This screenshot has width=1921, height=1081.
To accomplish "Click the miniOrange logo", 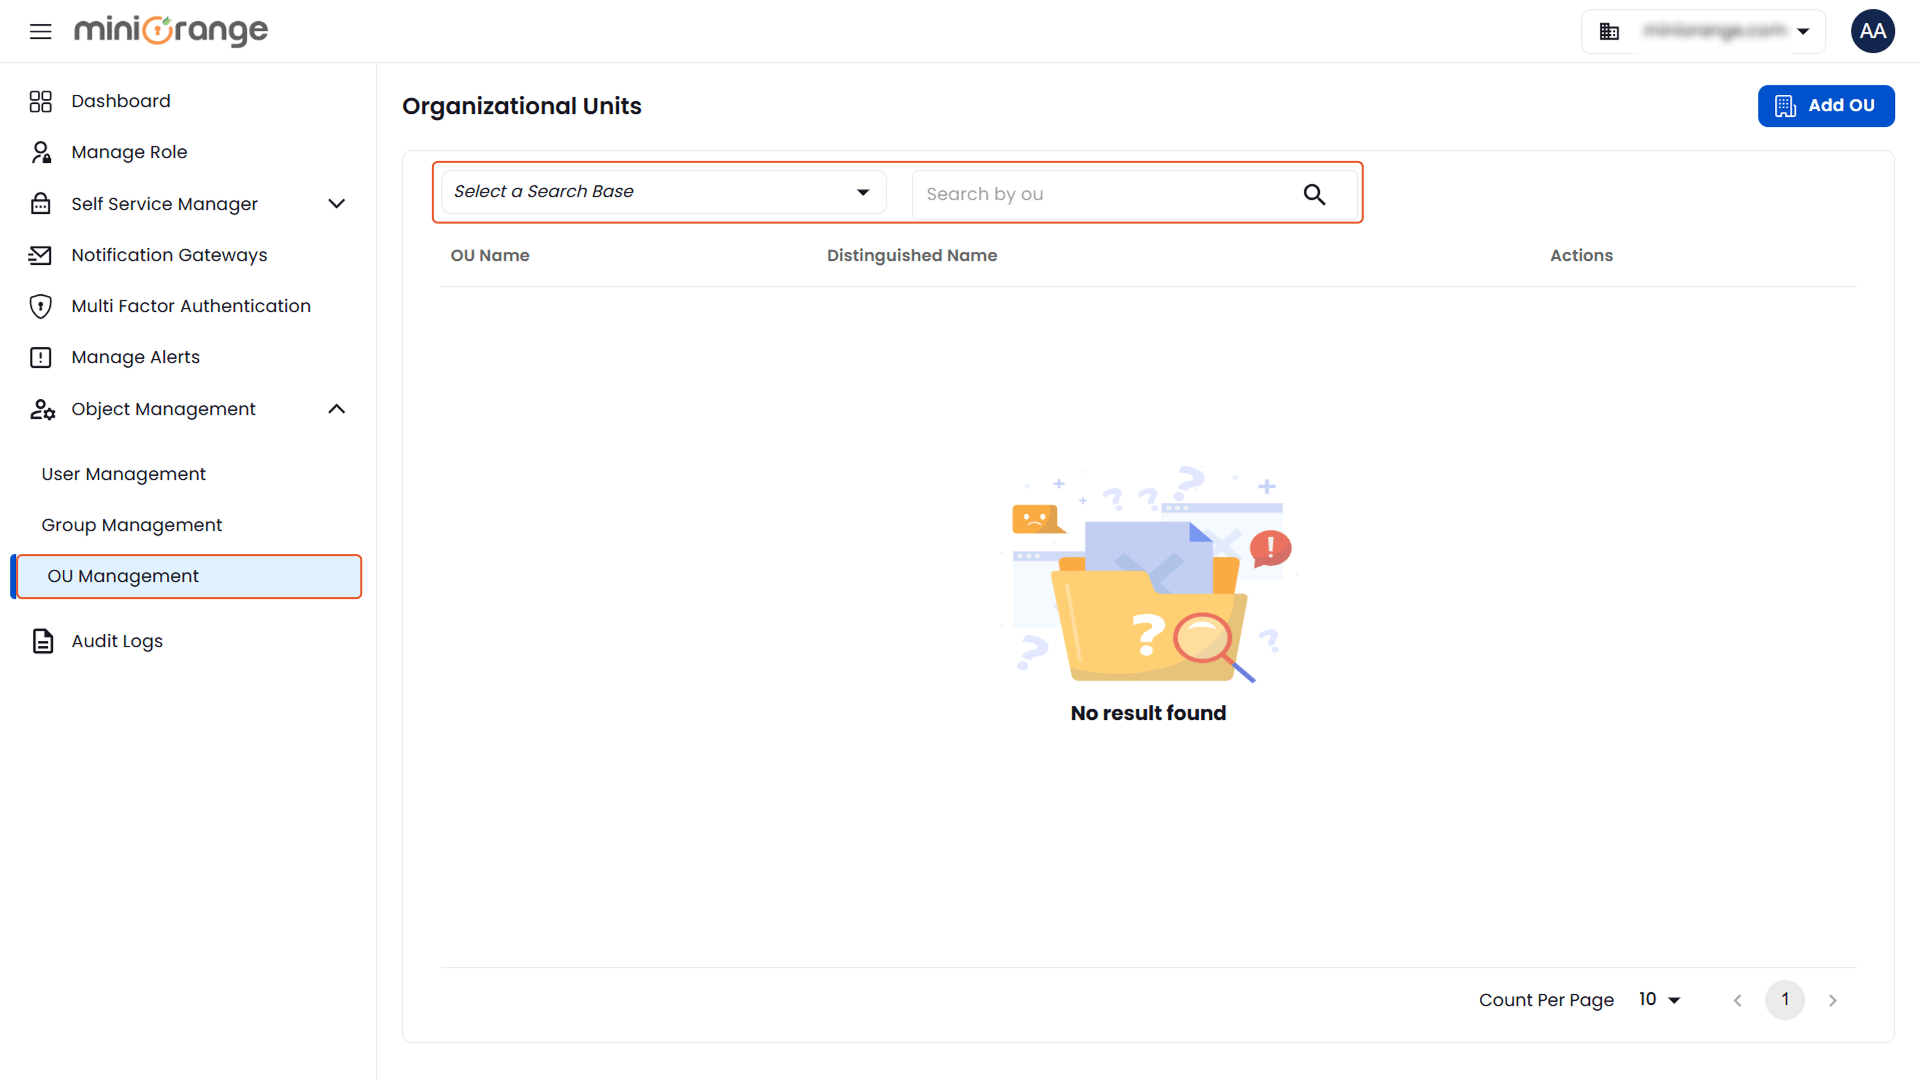I will [171, 31].
